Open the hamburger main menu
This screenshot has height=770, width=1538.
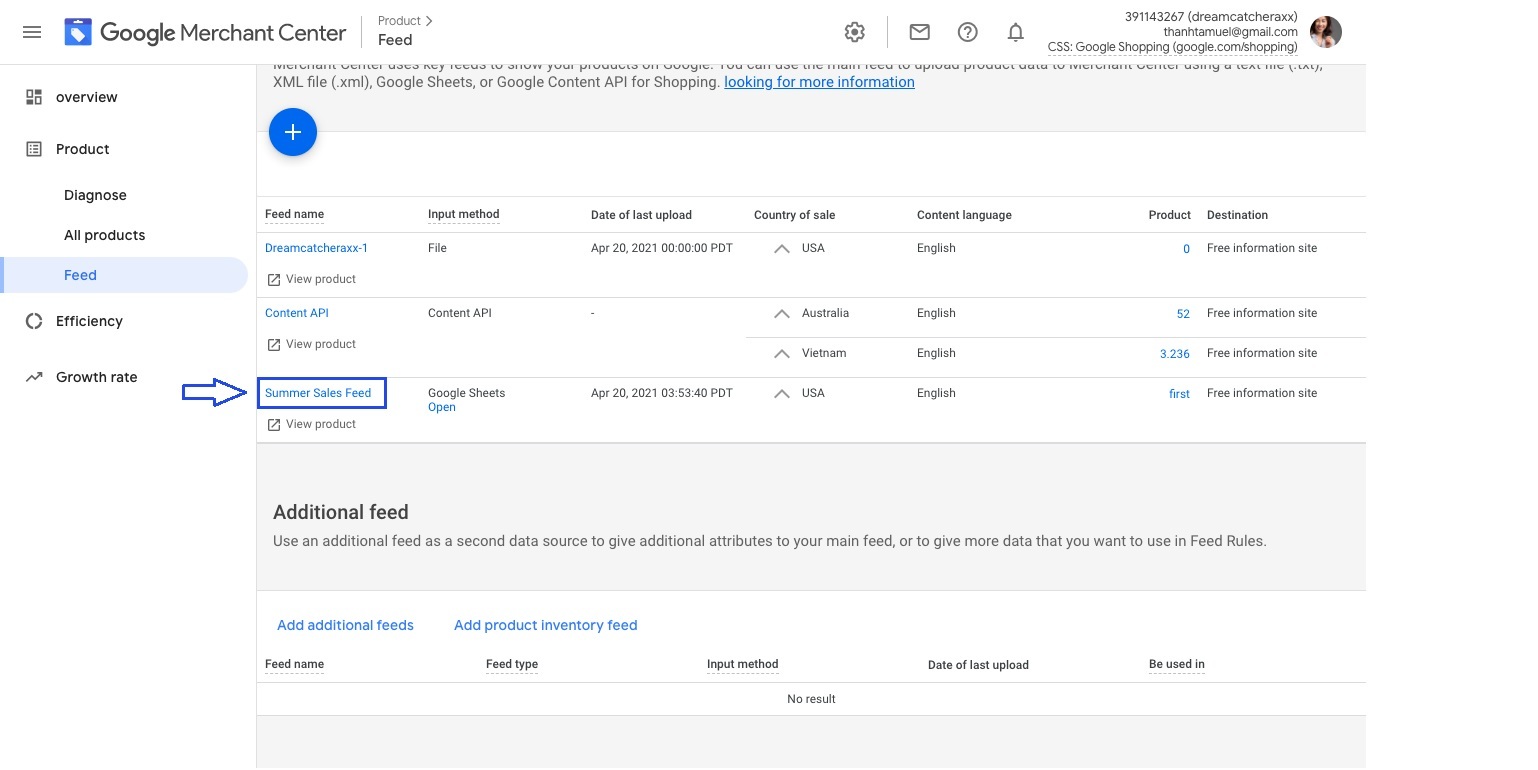tap(32, 32)
